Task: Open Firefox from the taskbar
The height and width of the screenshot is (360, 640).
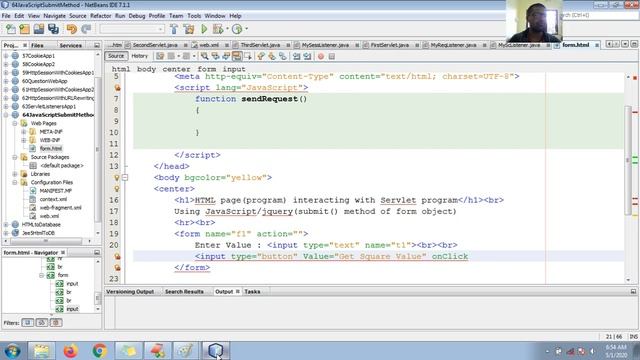Action: (70, 351)
